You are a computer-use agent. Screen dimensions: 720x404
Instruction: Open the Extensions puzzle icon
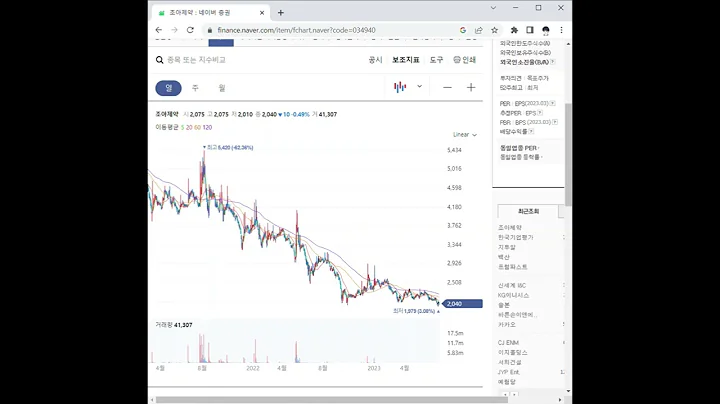[514, 30]
